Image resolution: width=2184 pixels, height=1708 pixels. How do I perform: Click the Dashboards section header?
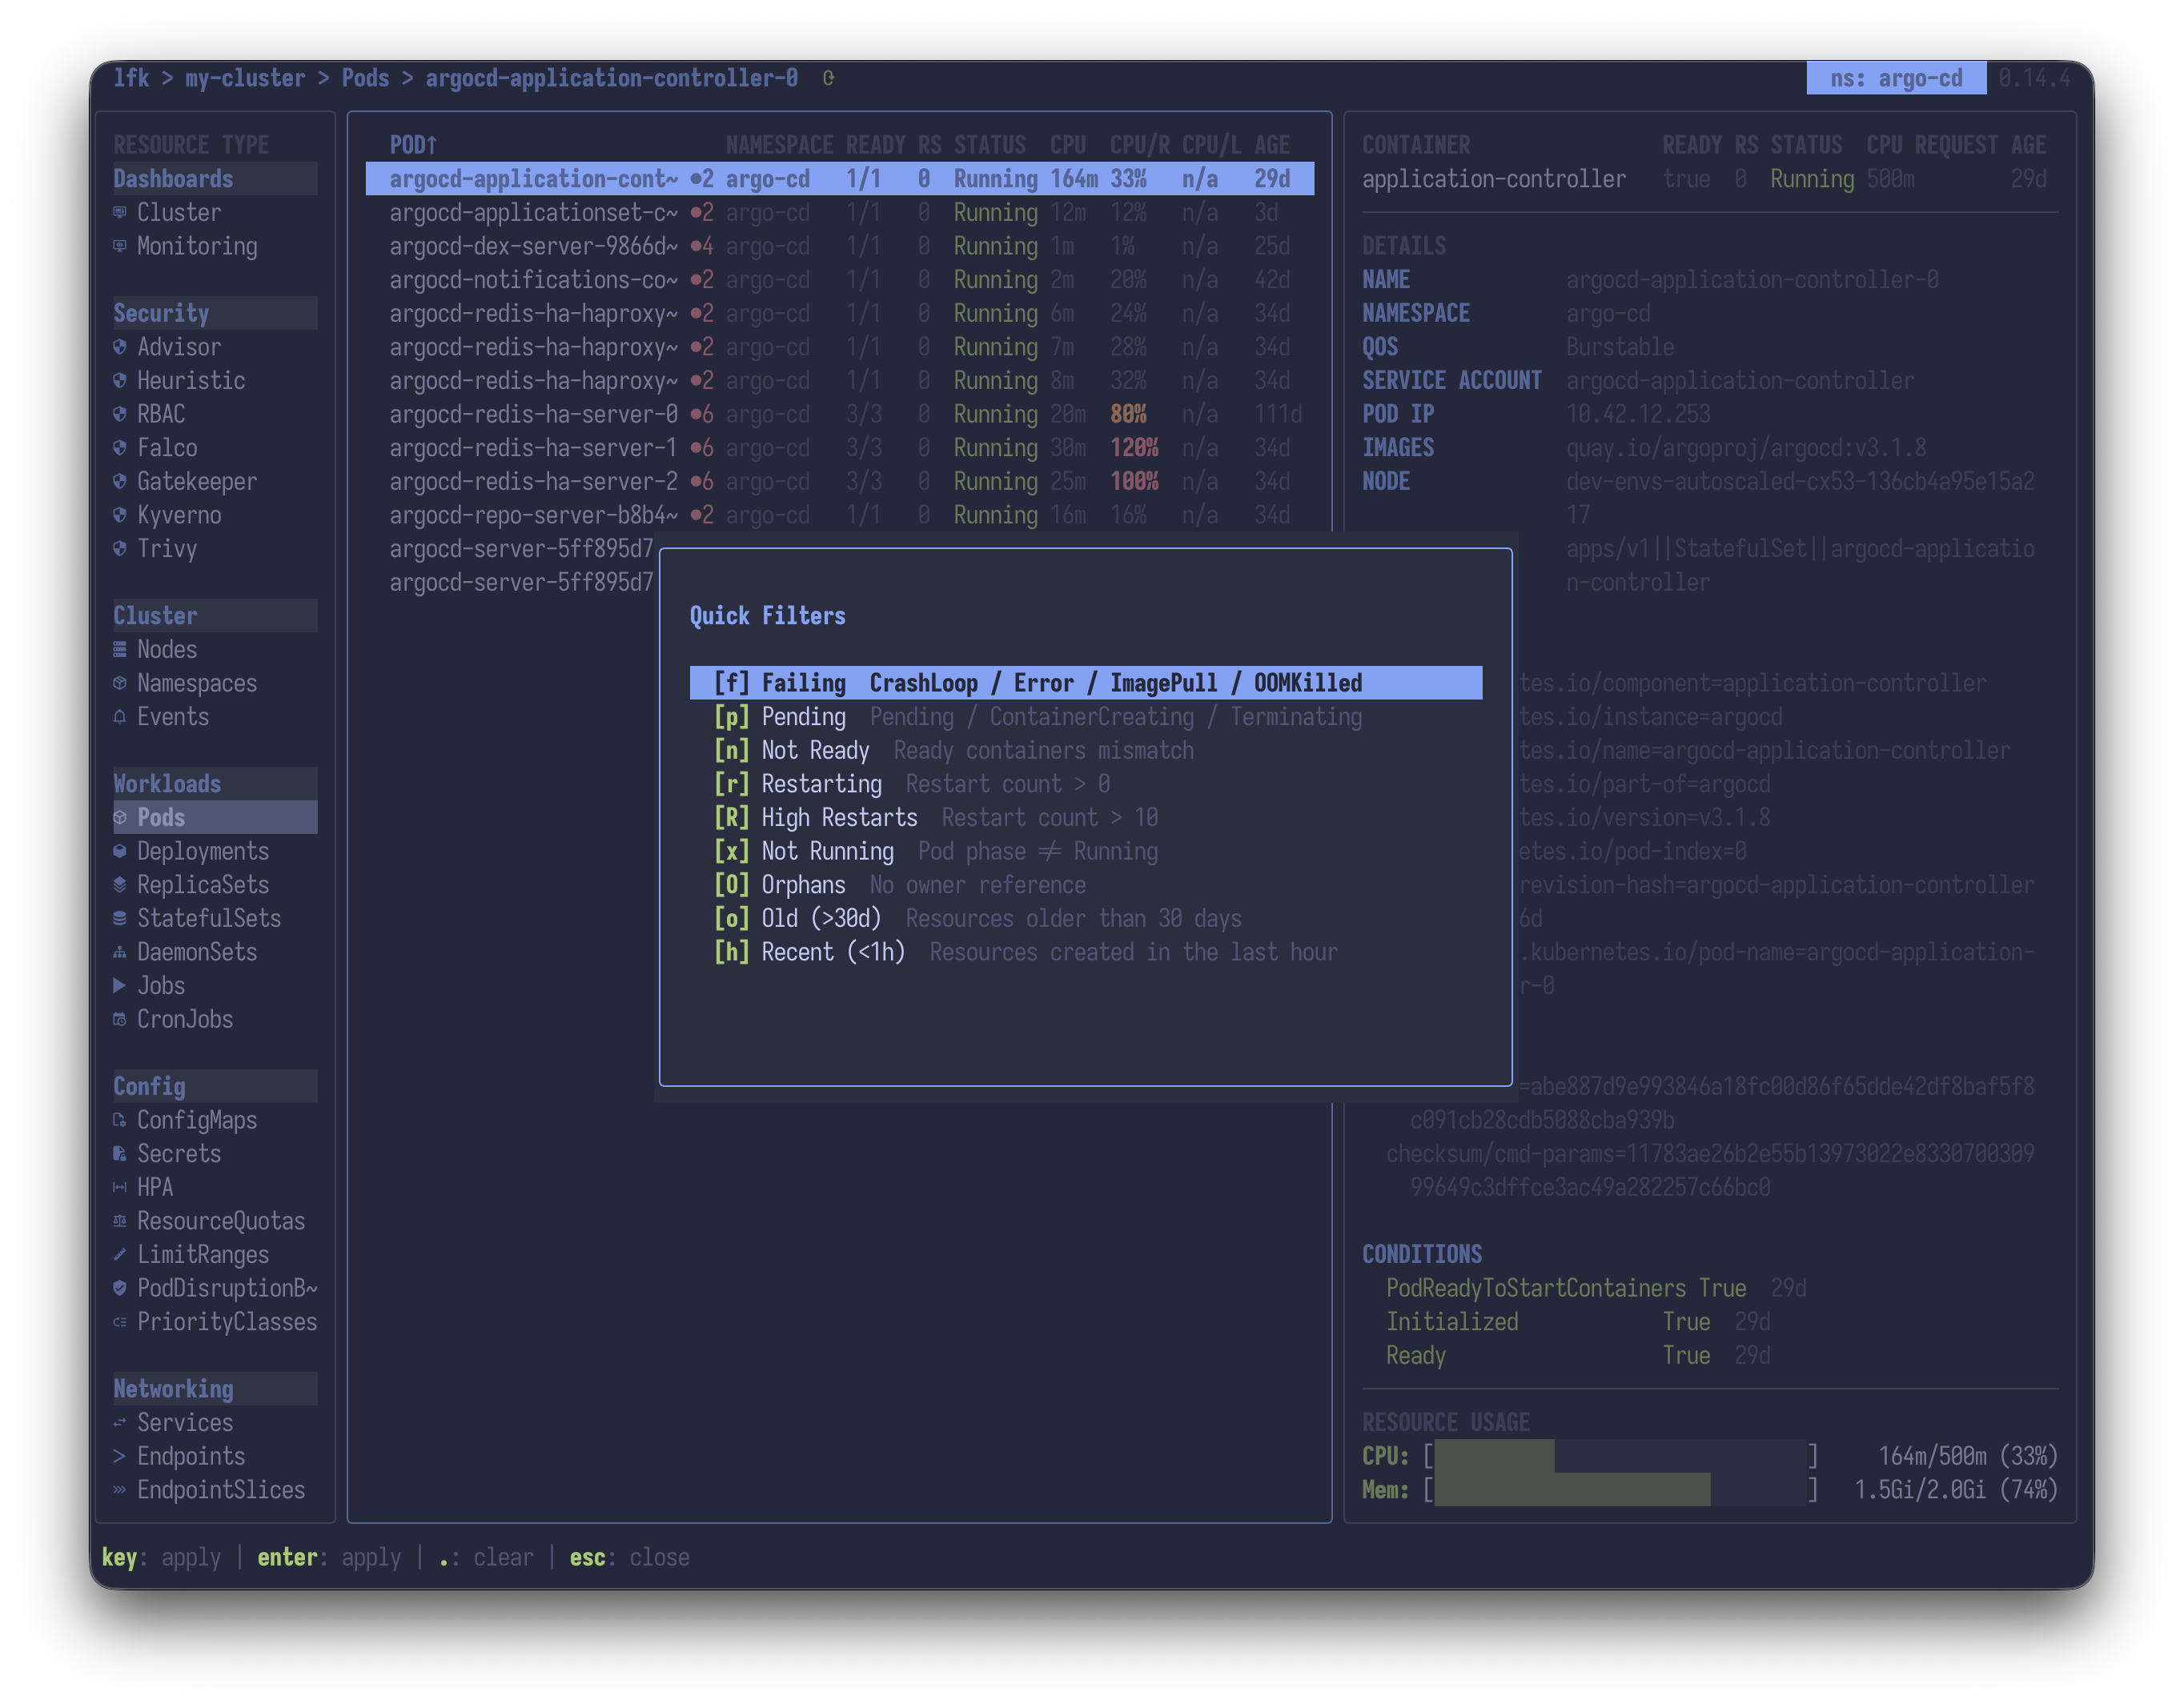click(215, 179)
